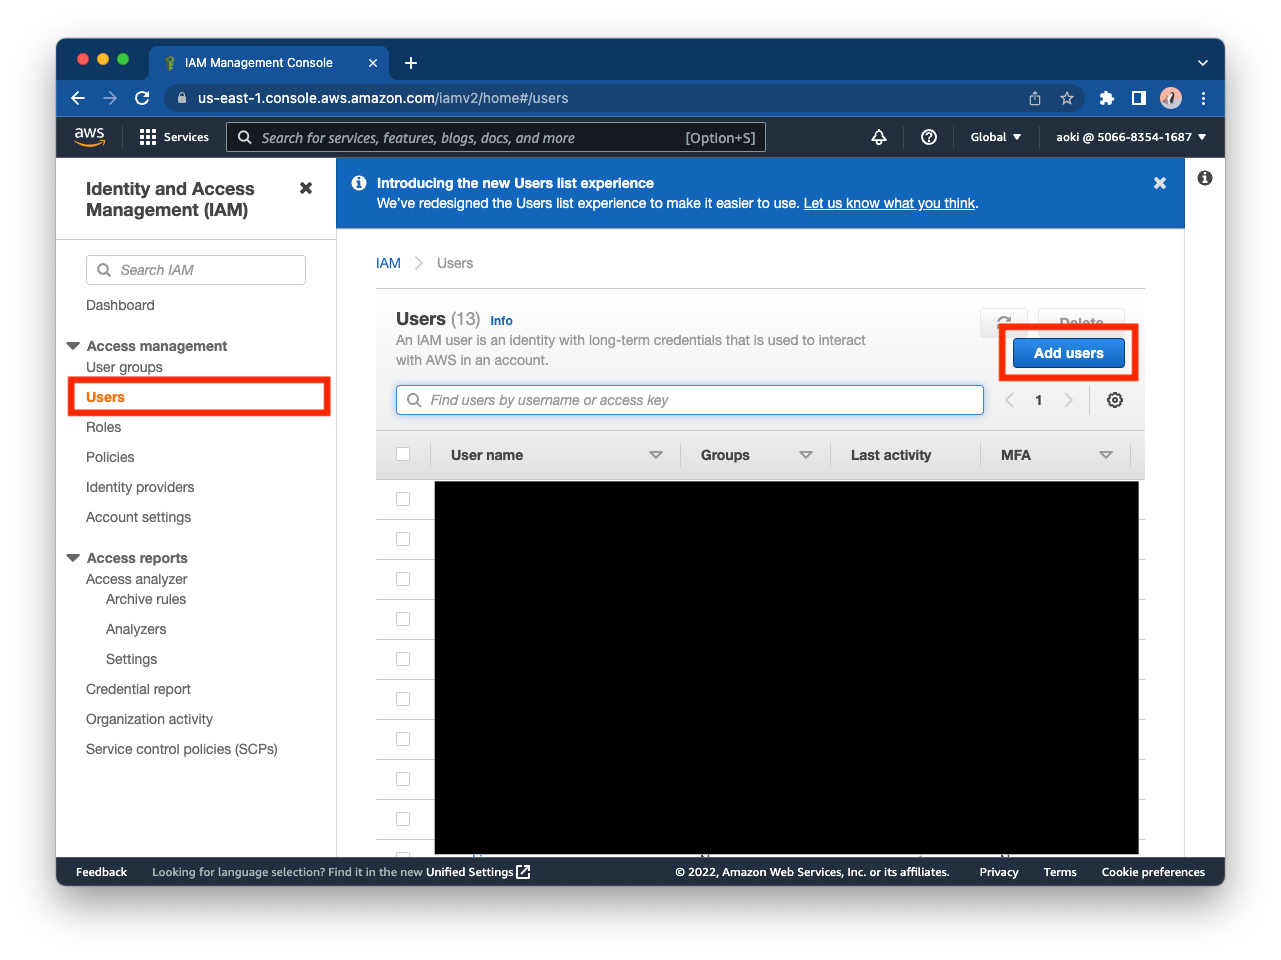Open table preferences gear icon

point(1115,400)
